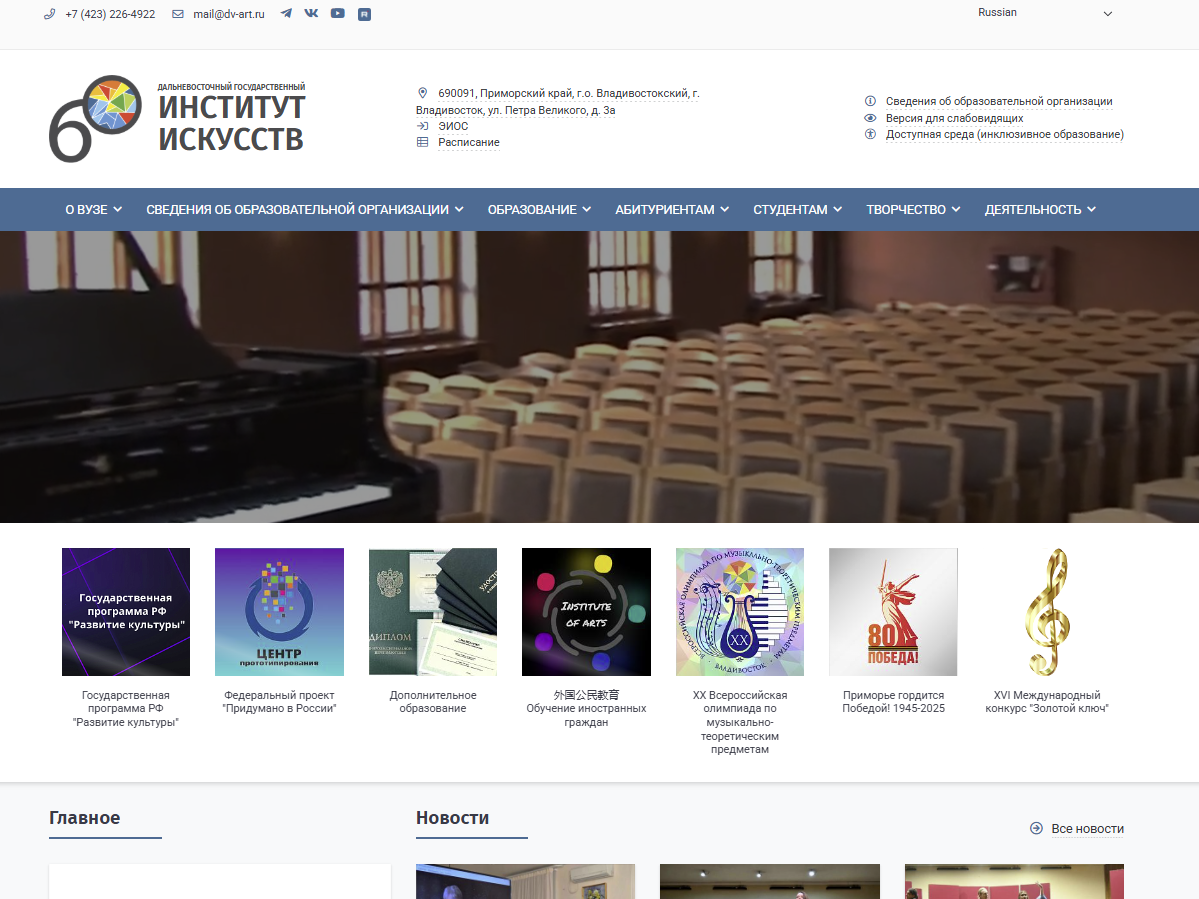Click the Rutube icon in the header

pos(363,13)
